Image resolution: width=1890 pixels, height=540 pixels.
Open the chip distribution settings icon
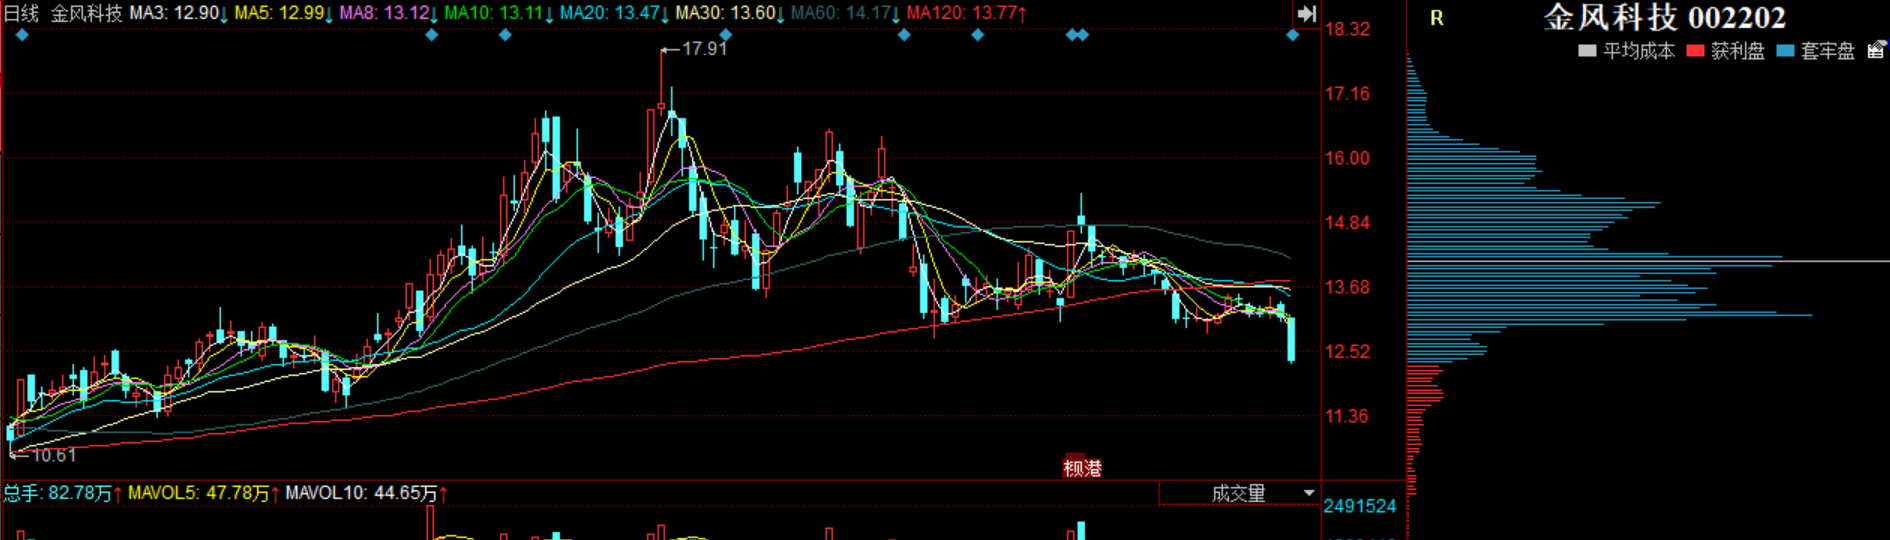[x=1876, y=50]
